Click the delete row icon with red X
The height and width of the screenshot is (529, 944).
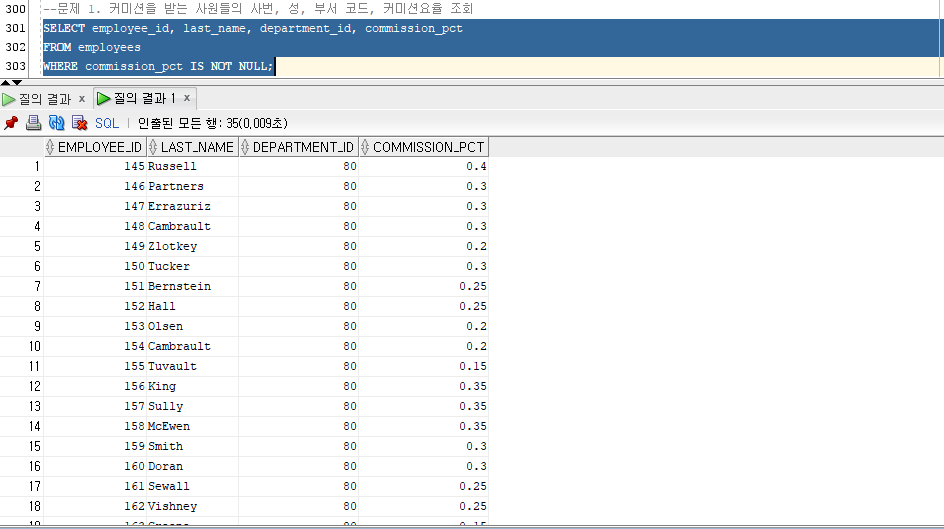point(79,123)
